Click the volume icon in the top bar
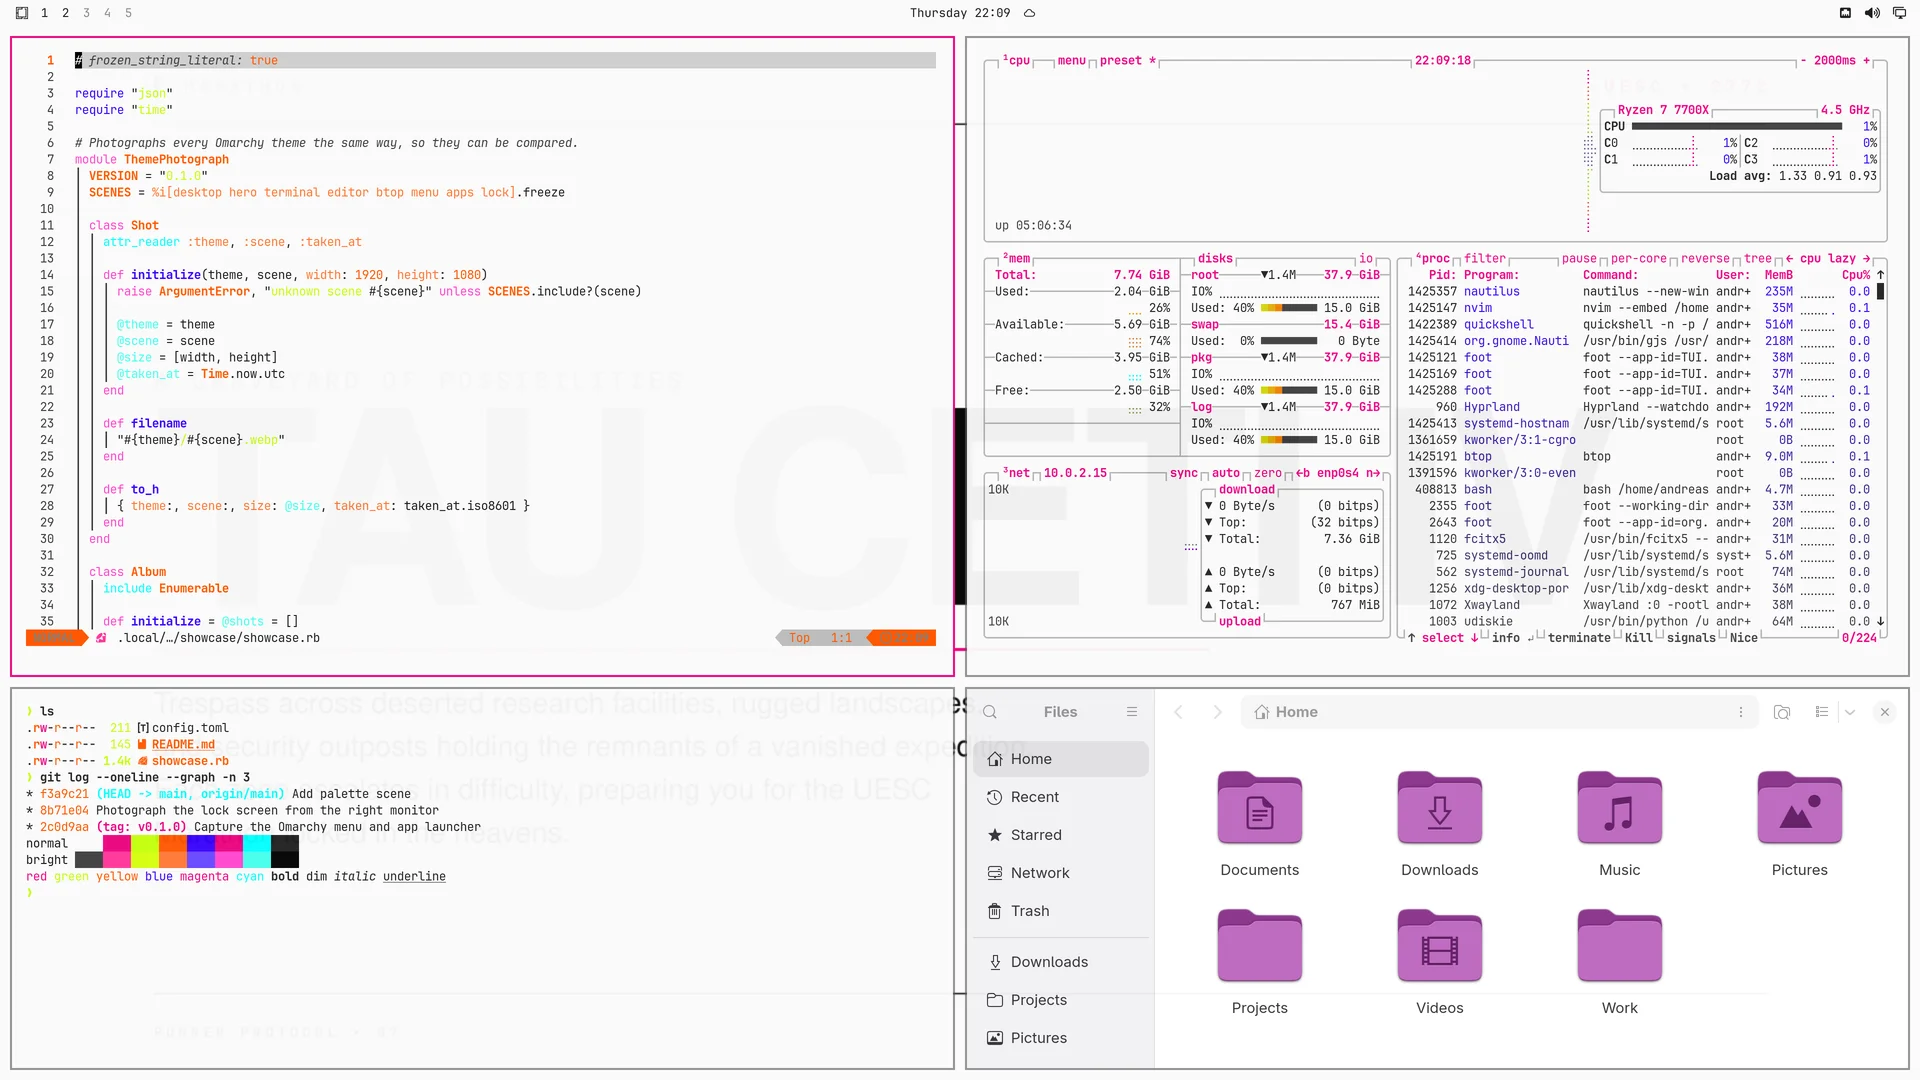1920x1080 pixels. 1872,13
